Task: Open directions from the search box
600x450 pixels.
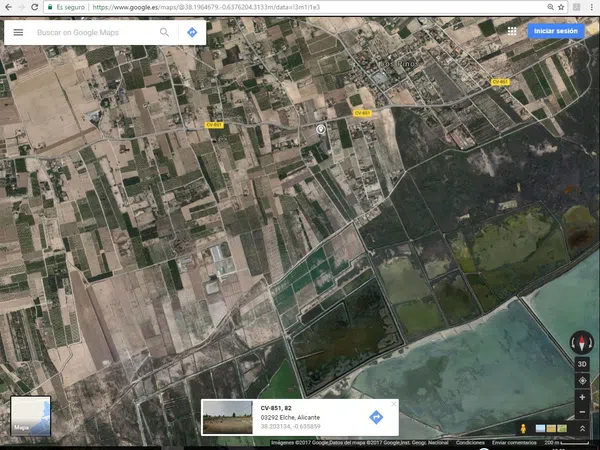Action: [192, 32]
